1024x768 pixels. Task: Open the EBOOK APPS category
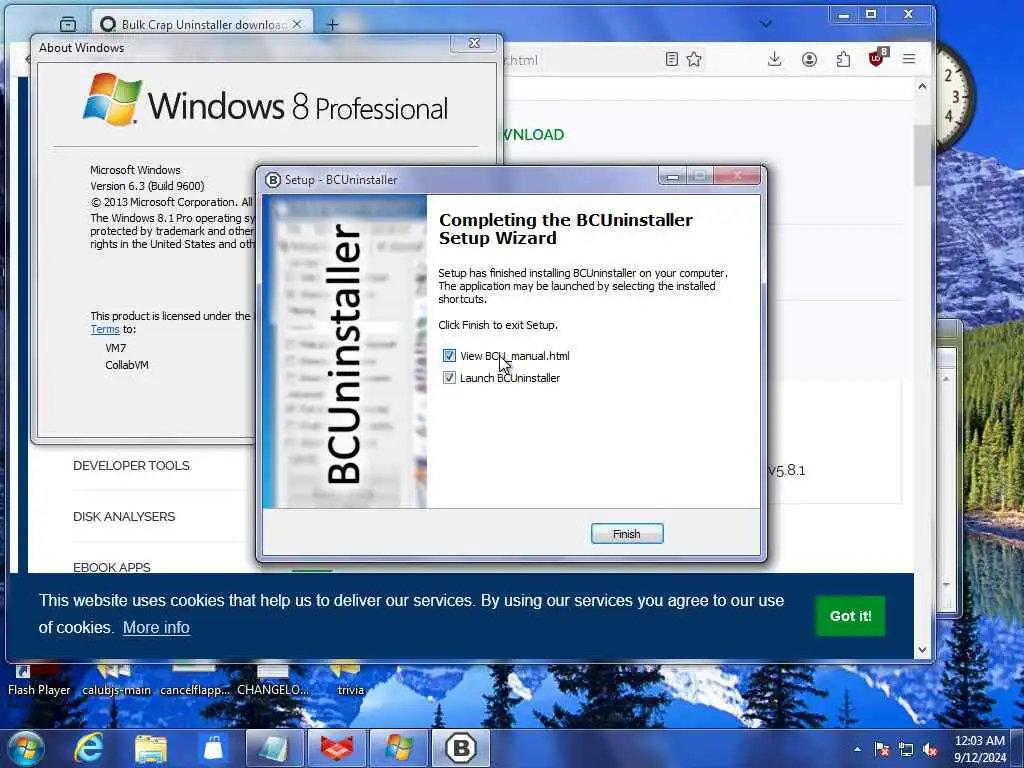coord(112,567)
